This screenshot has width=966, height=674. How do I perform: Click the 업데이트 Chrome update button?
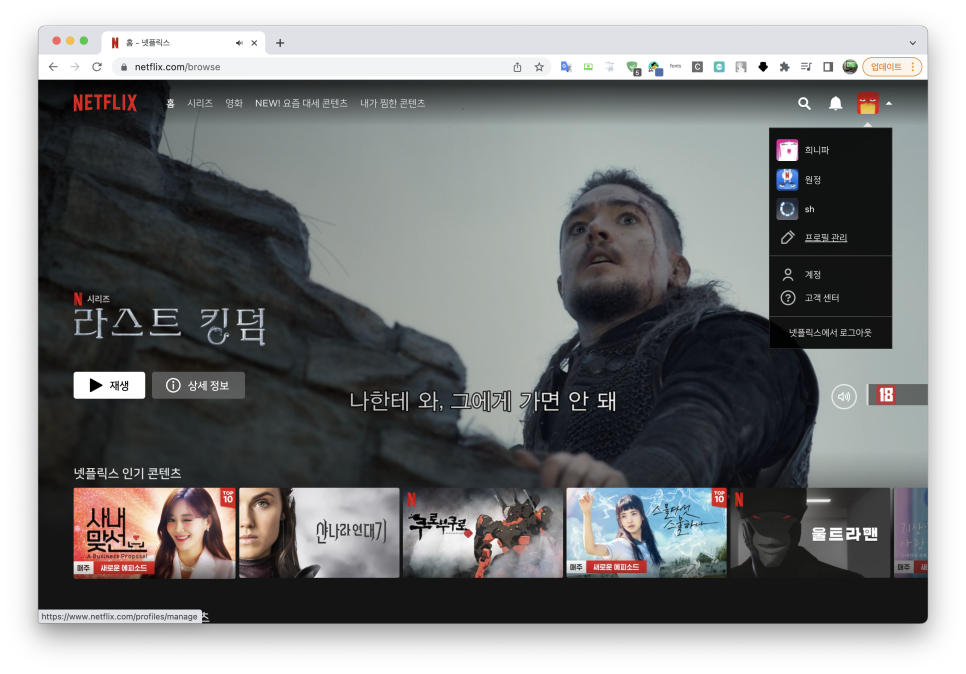(x=886, y=67)
